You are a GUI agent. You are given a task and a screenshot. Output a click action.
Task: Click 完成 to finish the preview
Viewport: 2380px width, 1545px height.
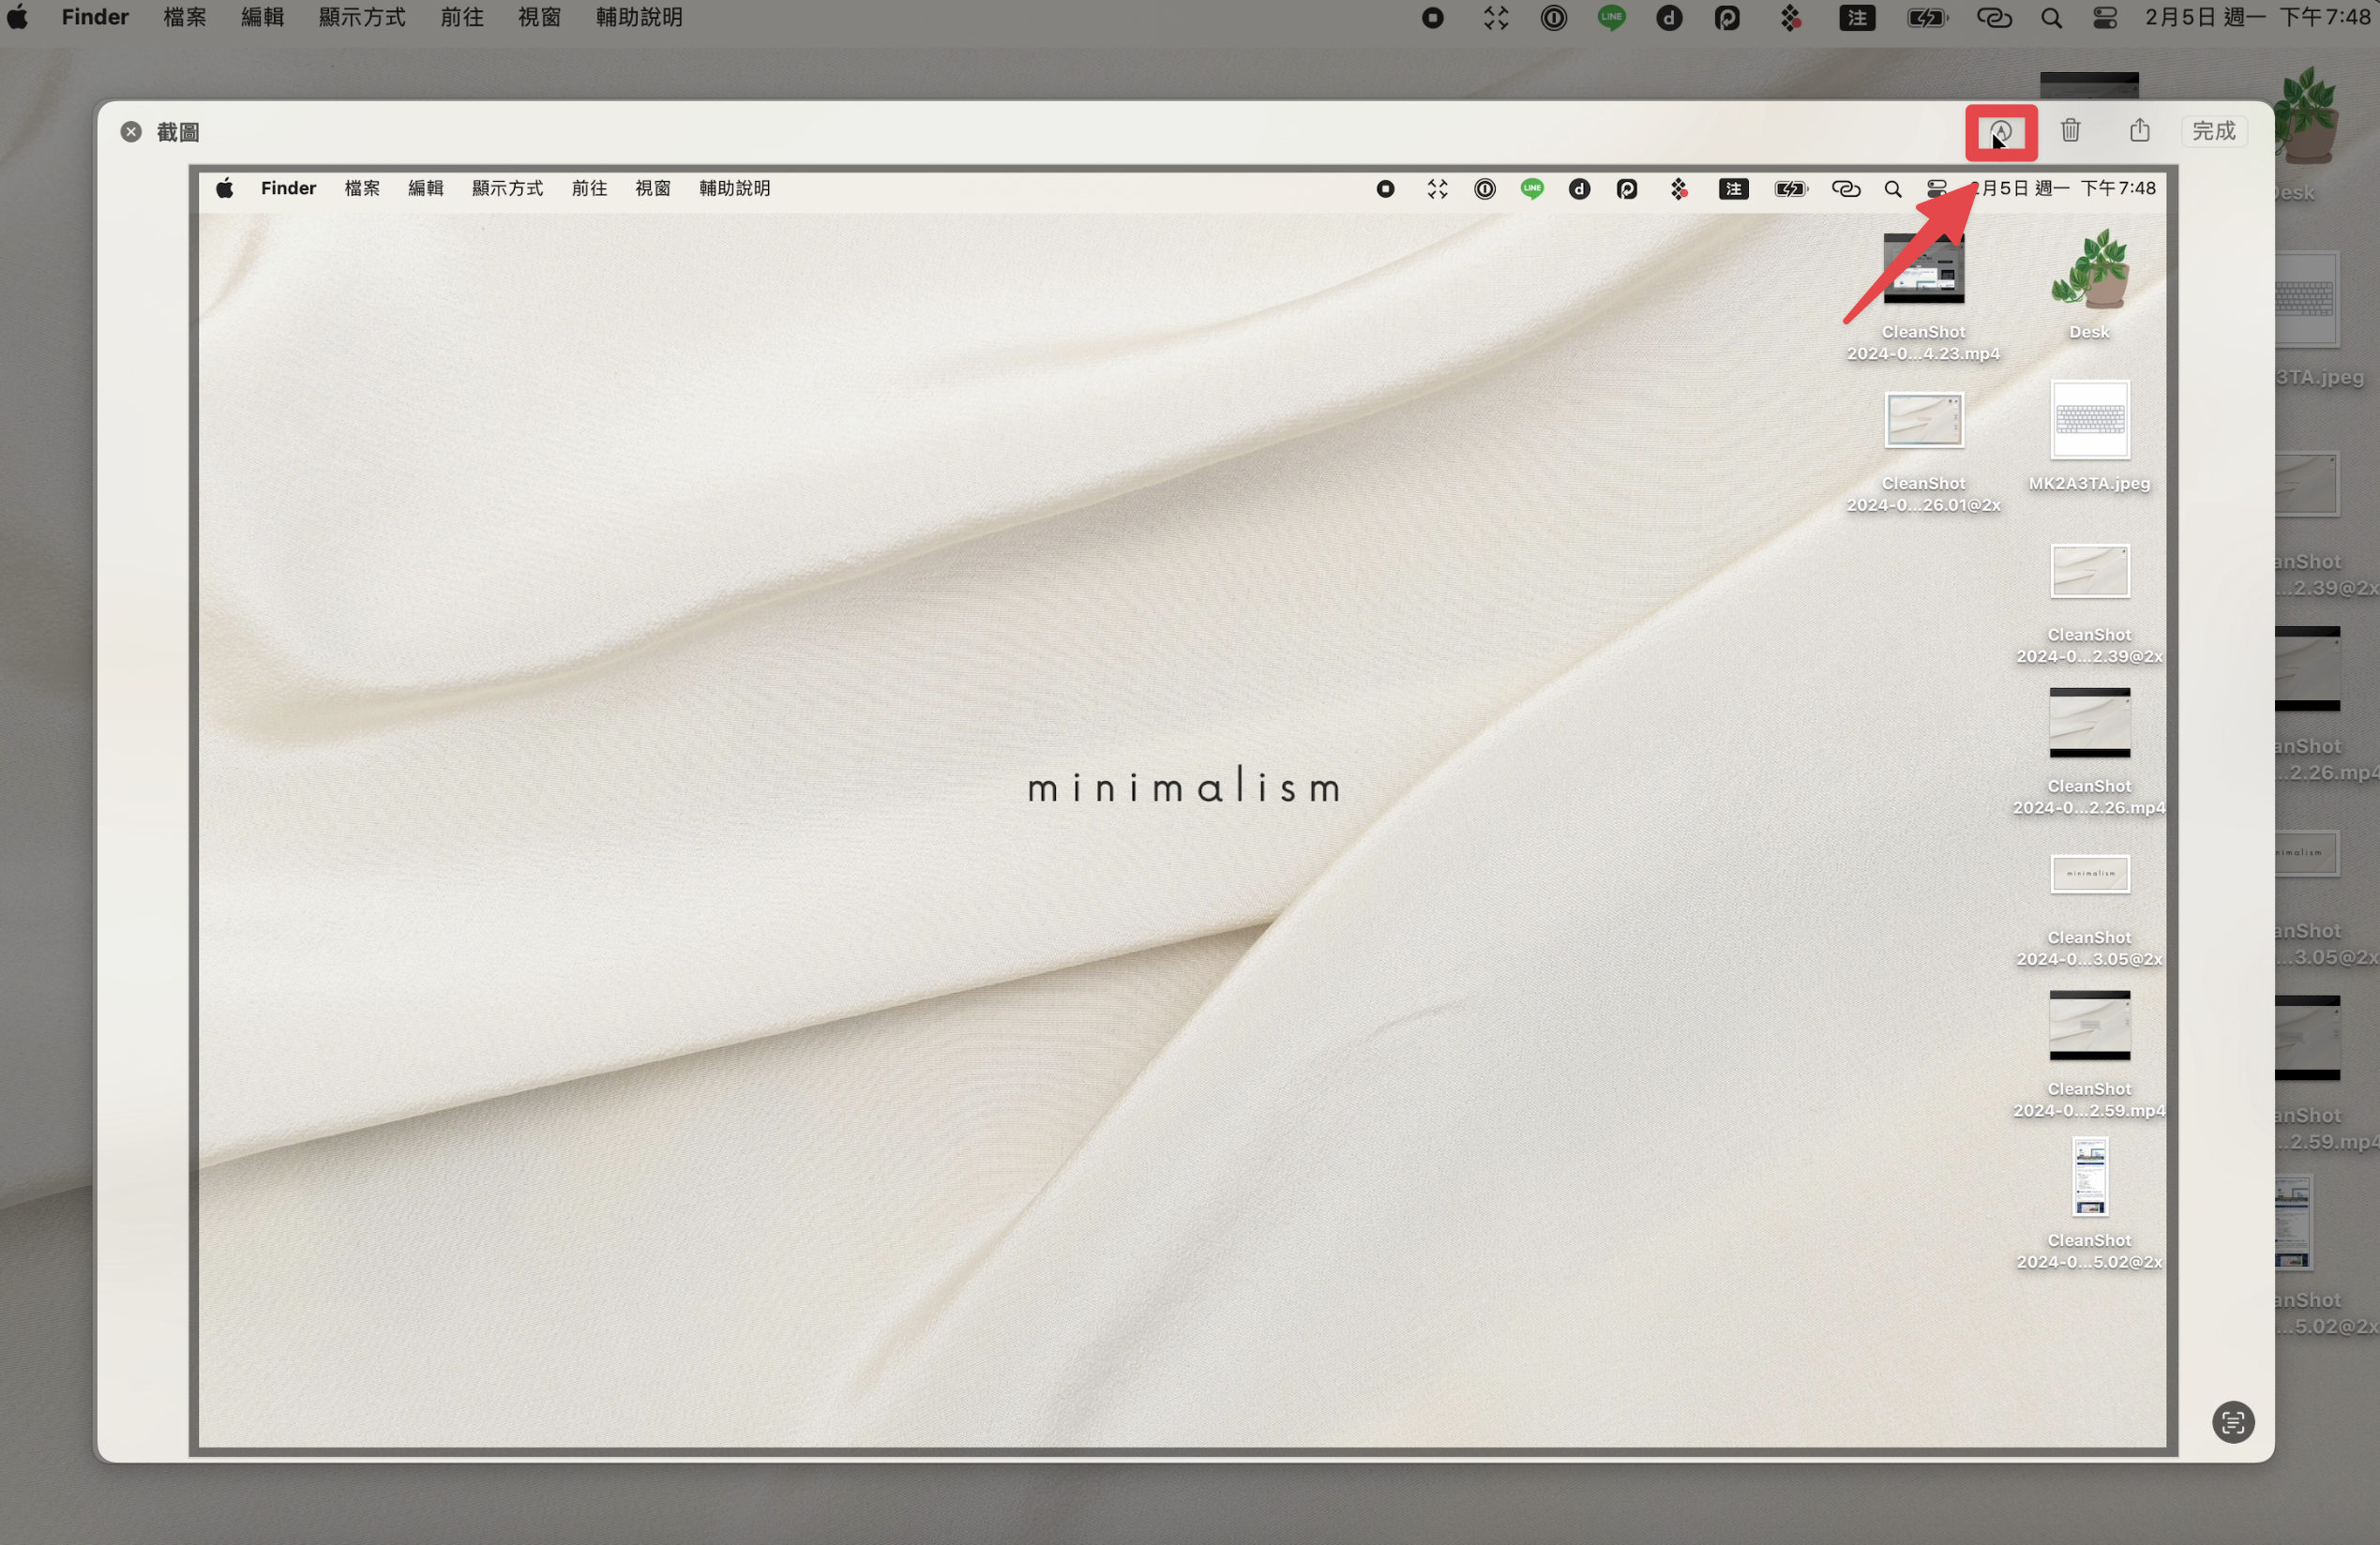click(x=2213, y=131)
